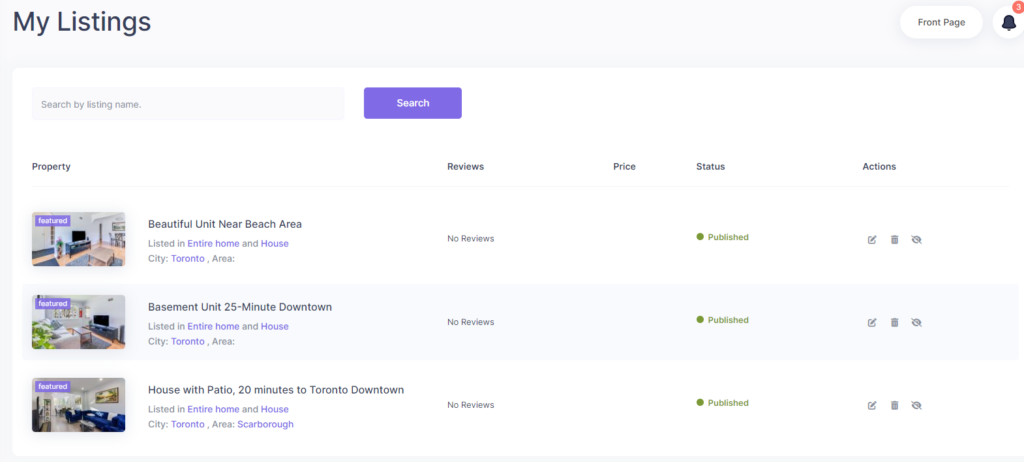
Task: Toggle visibility of House with Patio listing
Action: click(916, 405)
